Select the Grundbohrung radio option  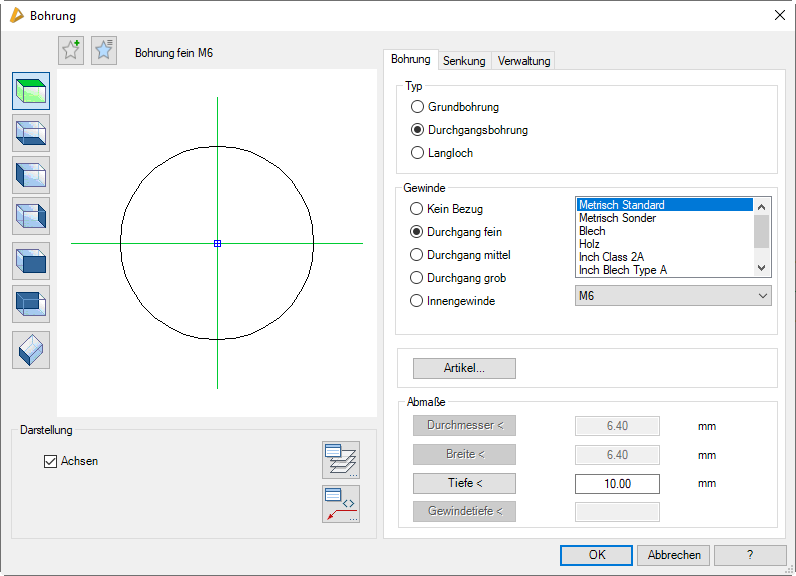coord(418,107)
